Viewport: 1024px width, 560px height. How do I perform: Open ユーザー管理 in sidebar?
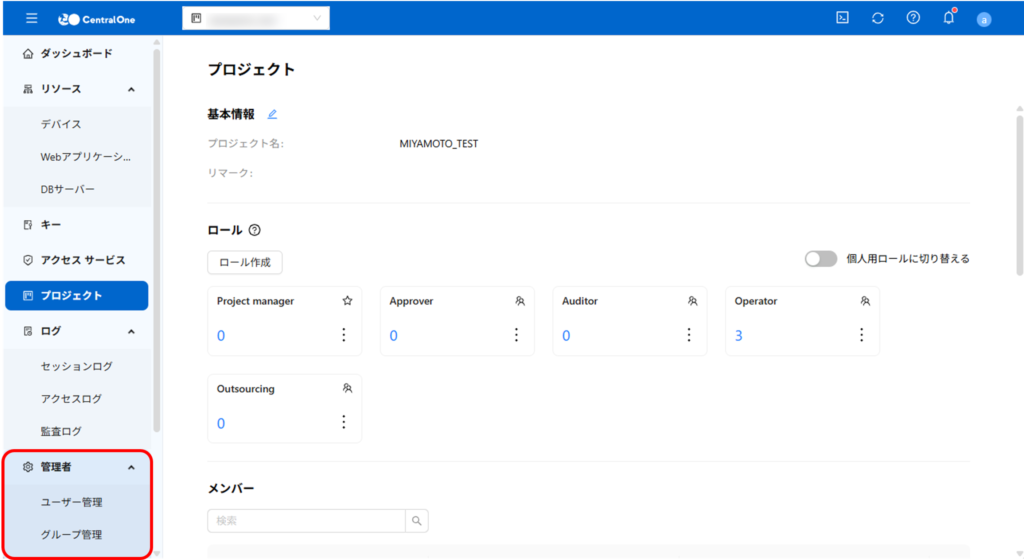coord(71,502)
